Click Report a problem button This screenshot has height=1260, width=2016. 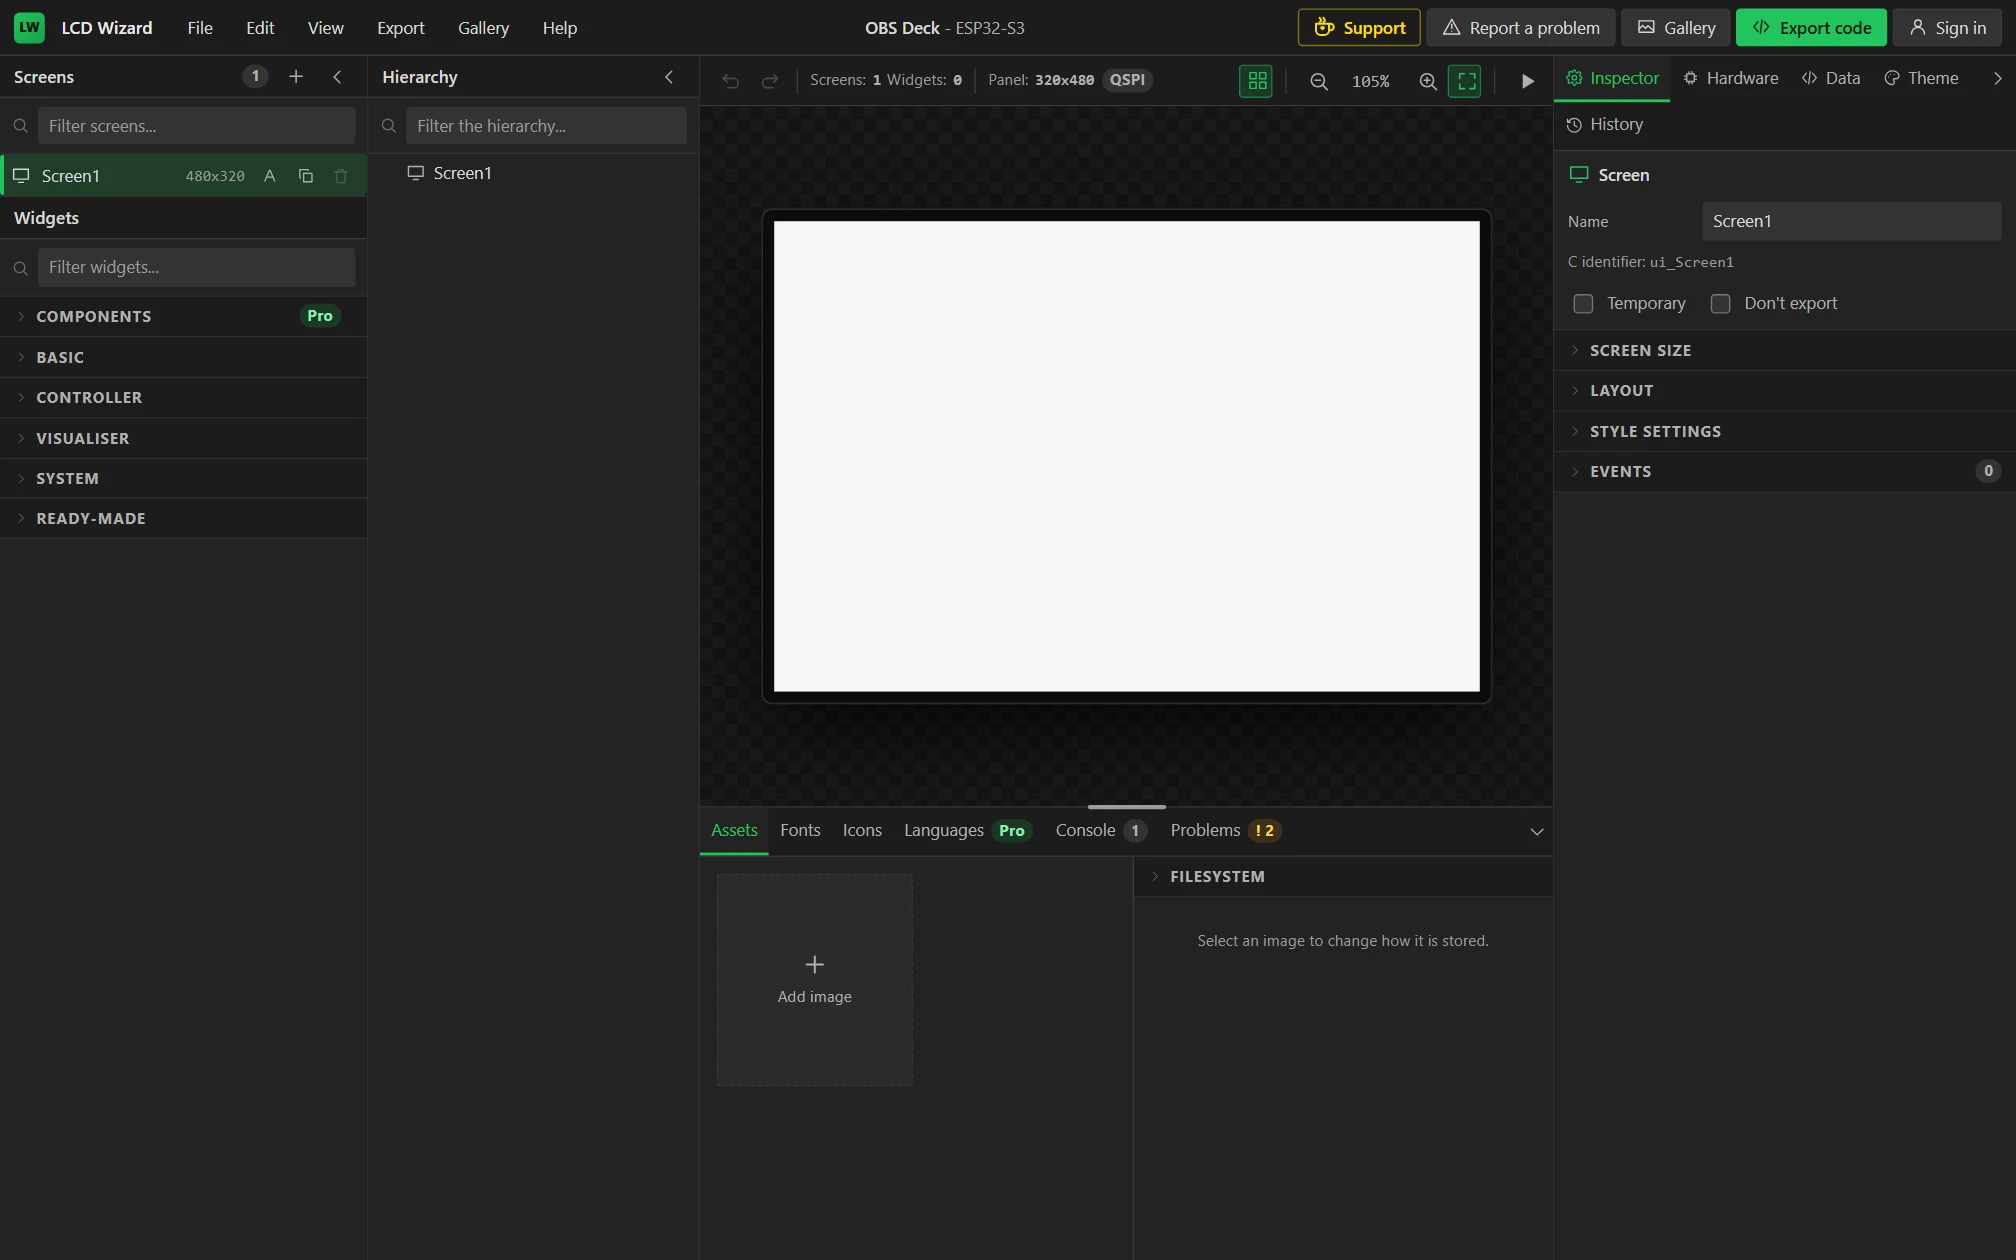(x=1520, y=27)
